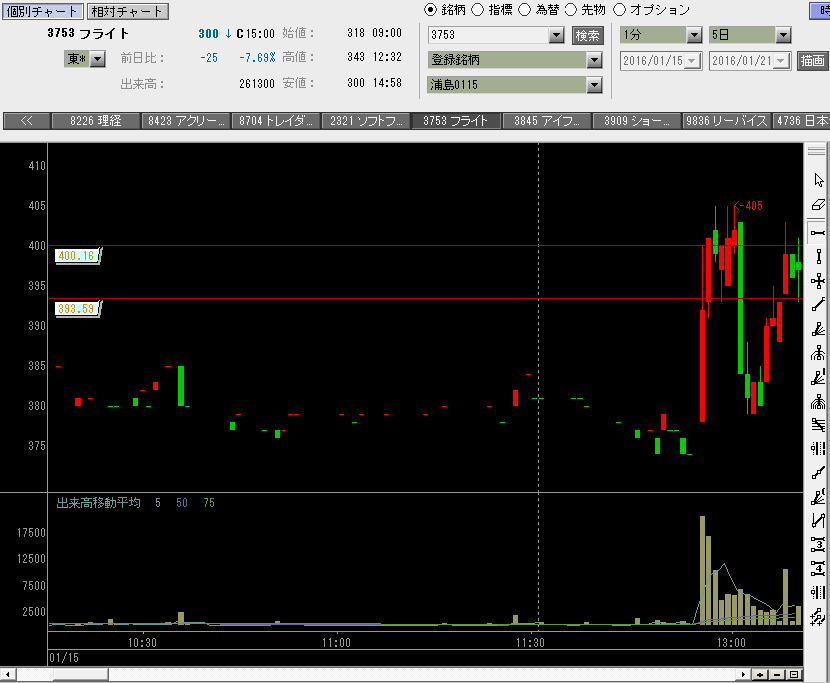Image resolution: width=830 pixels, height=683 pixels.
Task: Select the dashed vertical lines tool
Action: (818, 448)
